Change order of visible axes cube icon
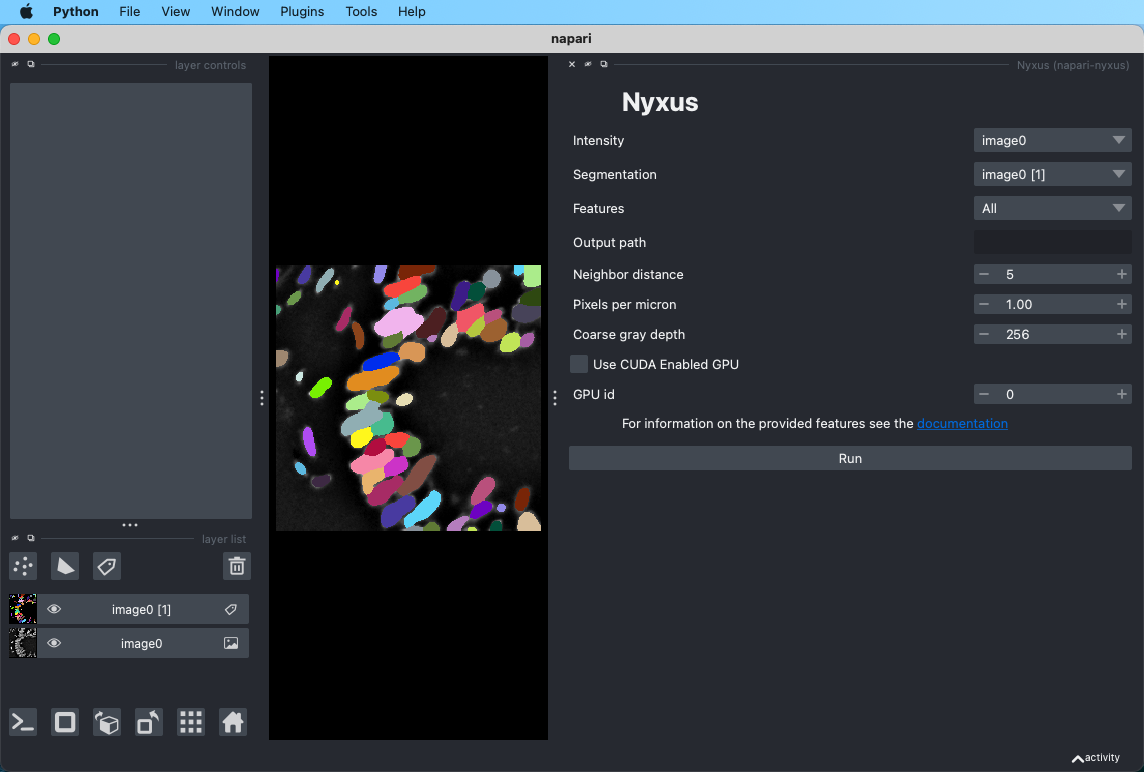Image resolution: width=1144 pixels, height=772 pixels. [x=107, y=722]
